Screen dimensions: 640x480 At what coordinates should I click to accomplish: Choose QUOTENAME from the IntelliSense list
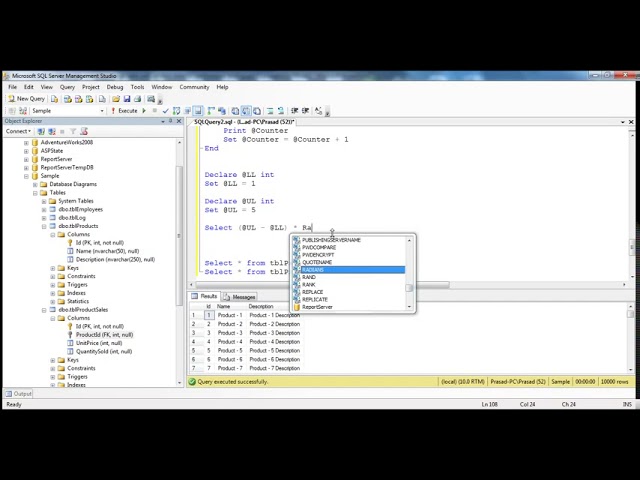coord(317,262)
